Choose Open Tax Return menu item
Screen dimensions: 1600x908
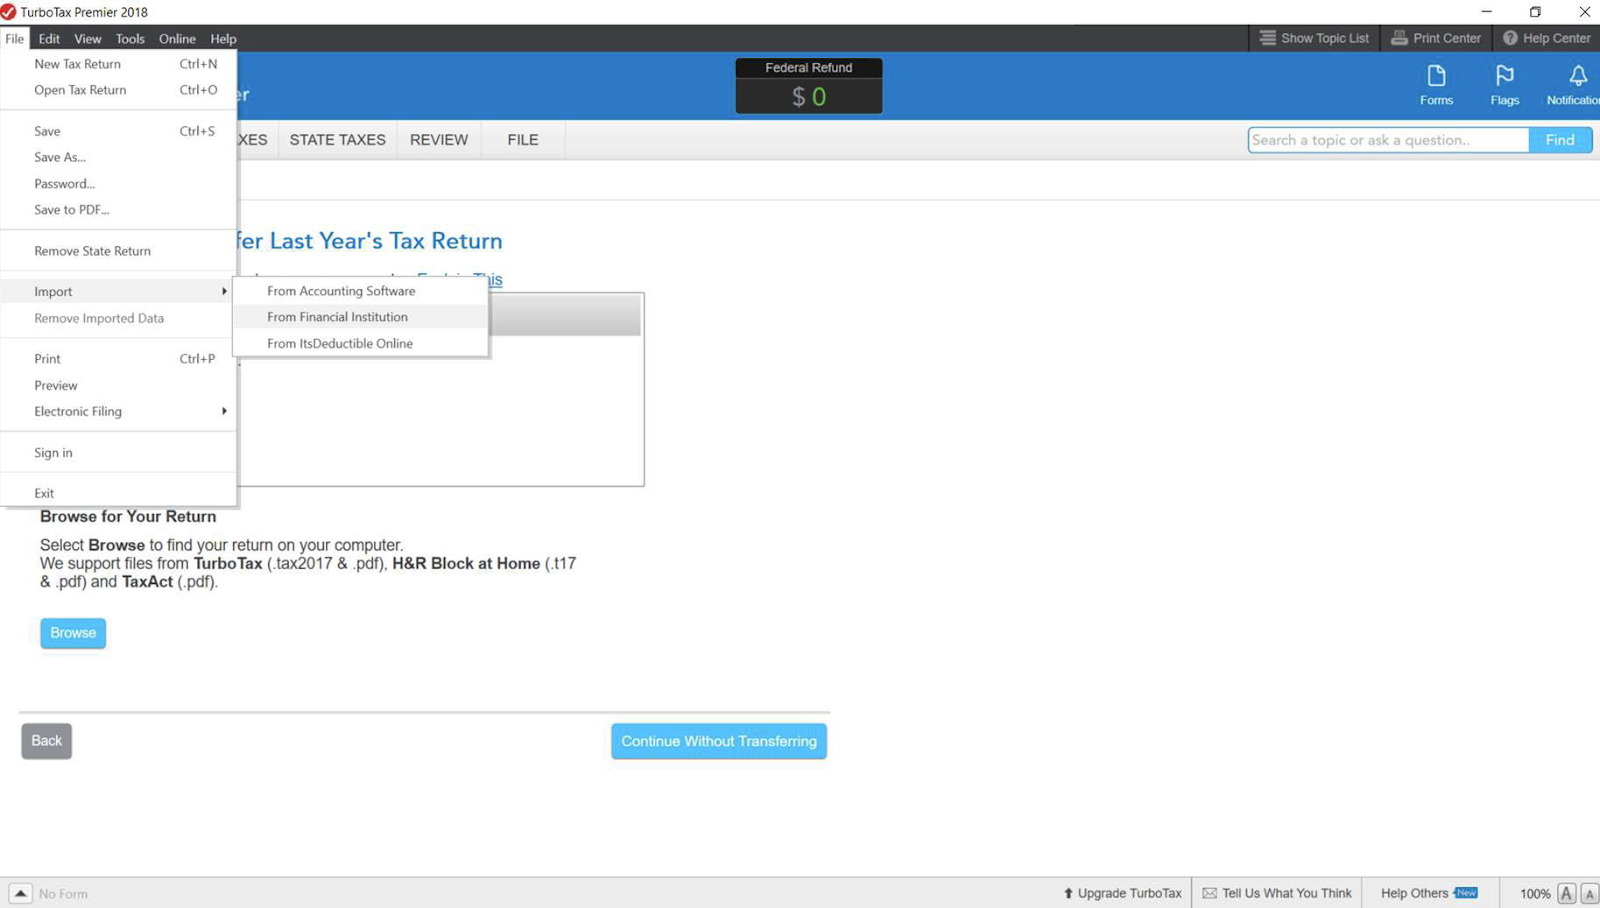[x=118, y=90]
